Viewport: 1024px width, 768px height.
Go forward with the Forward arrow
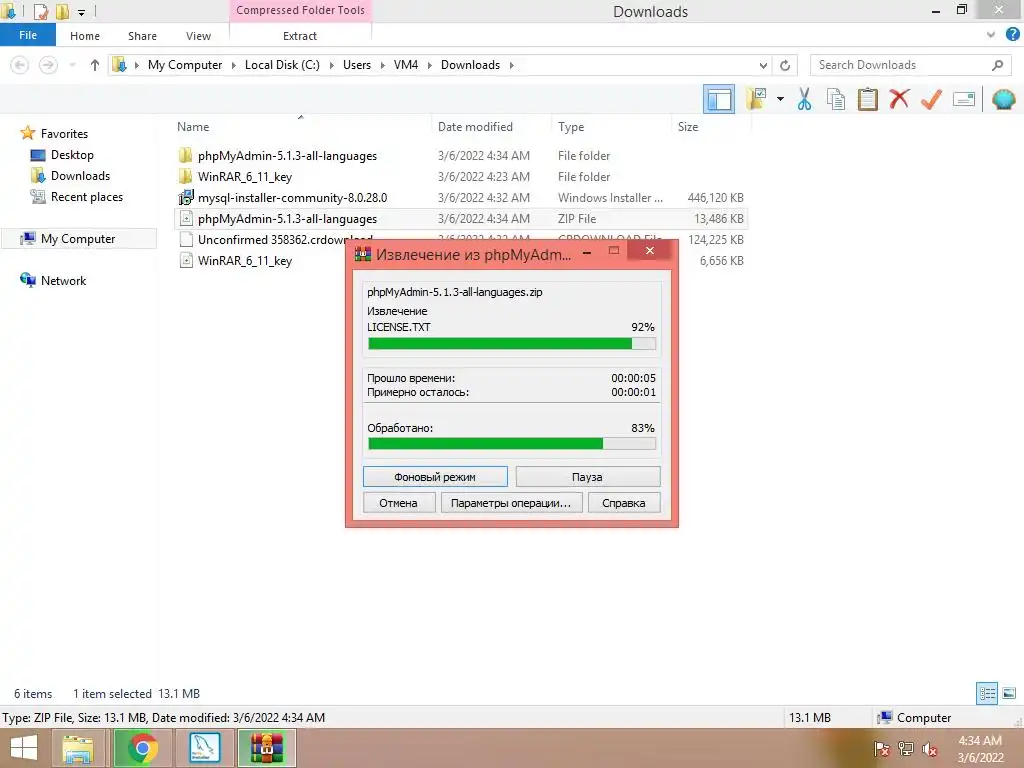(x=48, y=65)
